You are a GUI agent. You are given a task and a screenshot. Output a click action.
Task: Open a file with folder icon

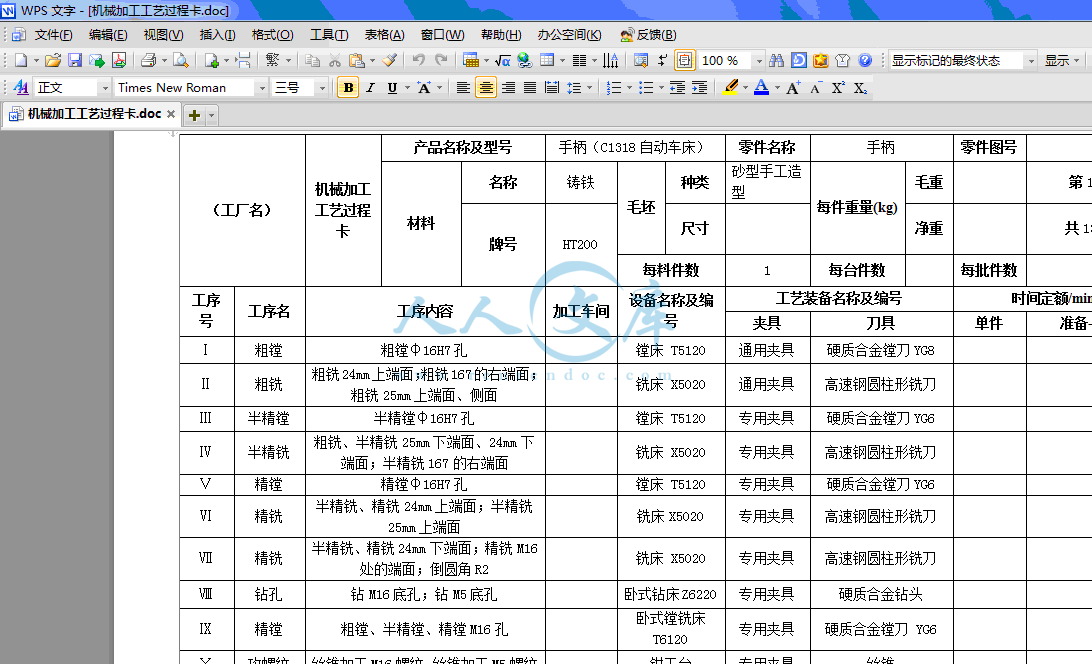pos(53,61)
